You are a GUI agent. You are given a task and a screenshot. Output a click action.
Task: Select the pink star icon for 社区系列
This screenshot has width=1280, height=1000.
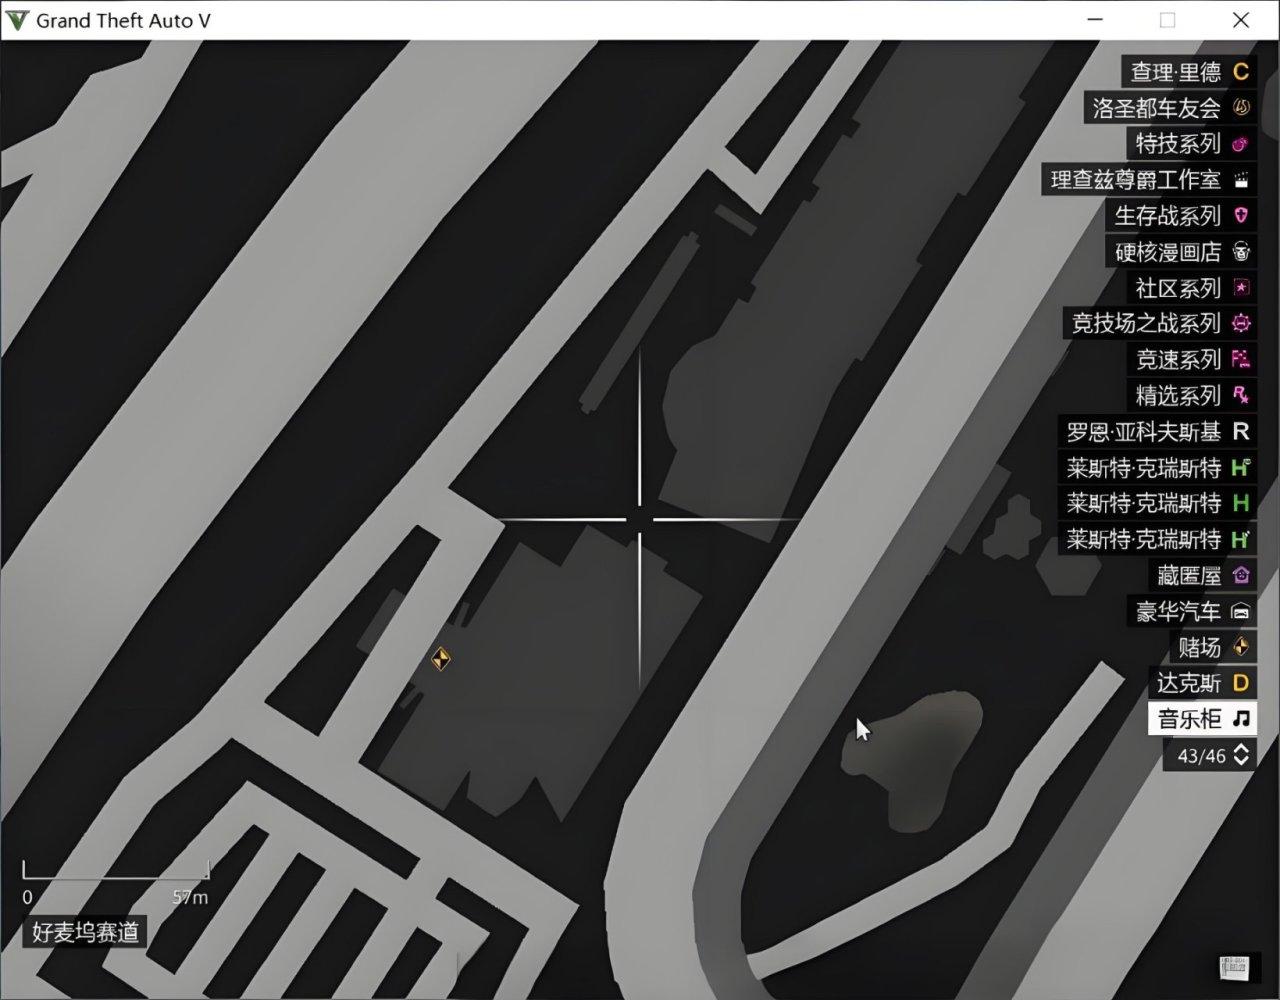[x=1241, y=288]
